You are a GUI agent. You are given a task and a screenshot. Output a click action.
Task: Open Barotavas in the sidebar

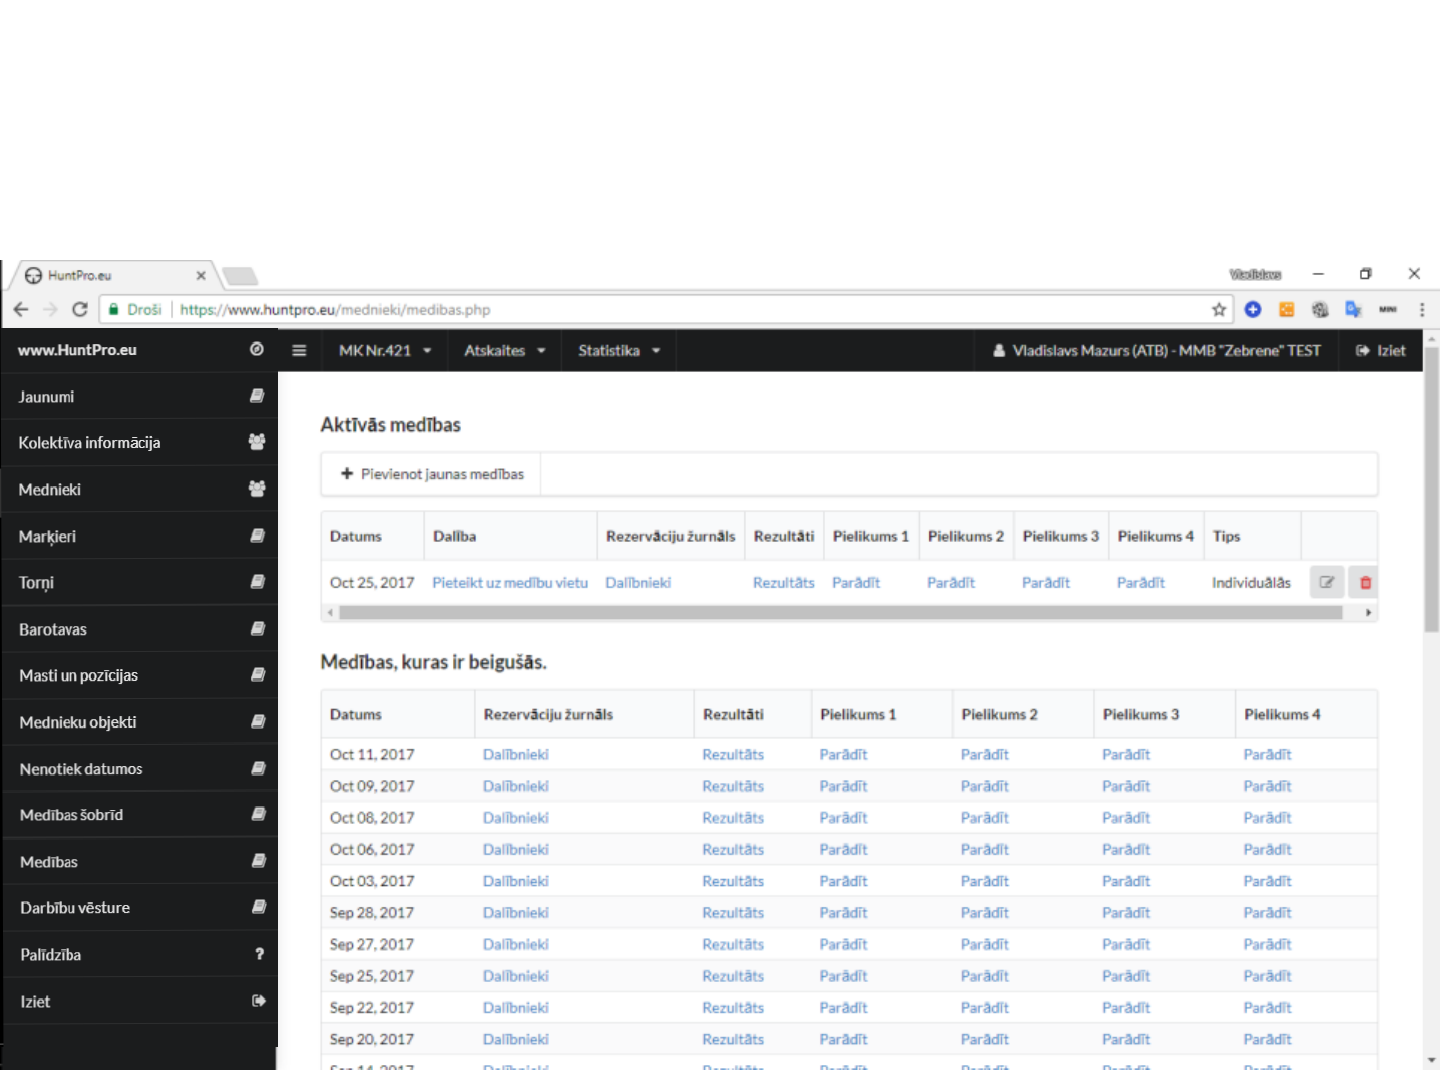(140, 630)
